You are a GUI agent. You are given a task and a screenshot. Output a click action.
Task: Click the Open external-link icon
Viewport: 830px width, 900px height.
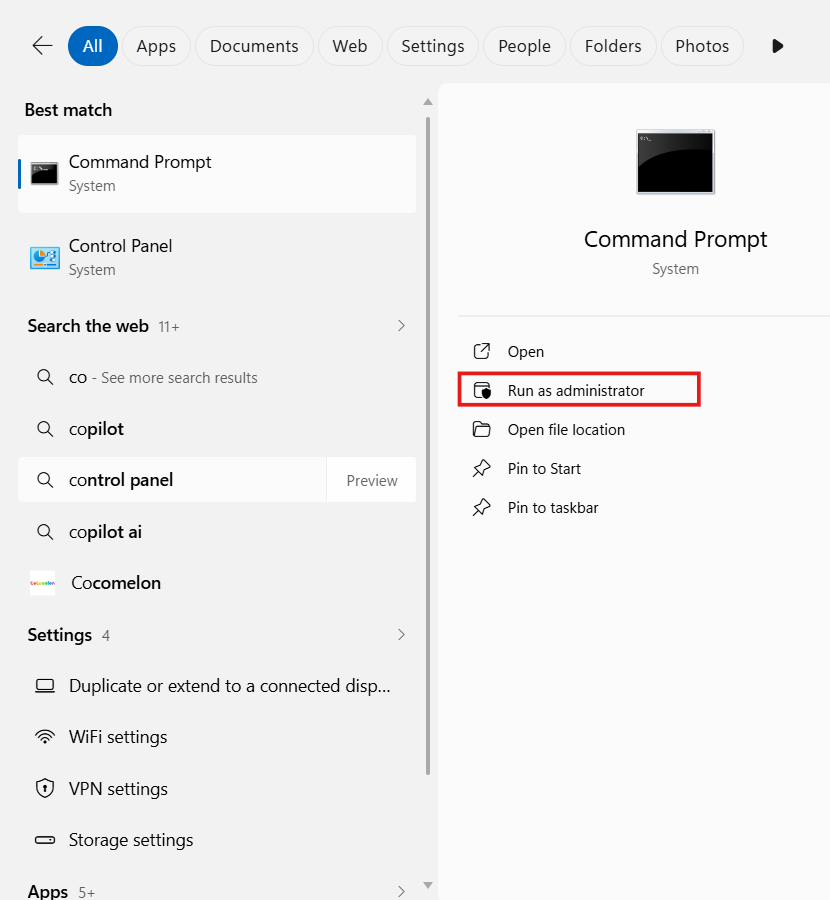click(x=482, y=351)
